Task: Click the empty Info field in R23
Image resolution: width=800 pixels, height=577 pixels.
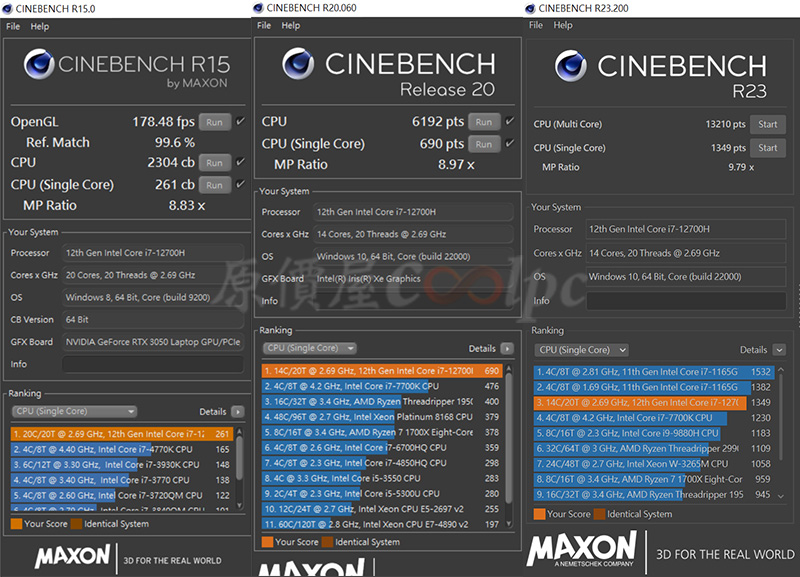Action: (x=686, y=300)
